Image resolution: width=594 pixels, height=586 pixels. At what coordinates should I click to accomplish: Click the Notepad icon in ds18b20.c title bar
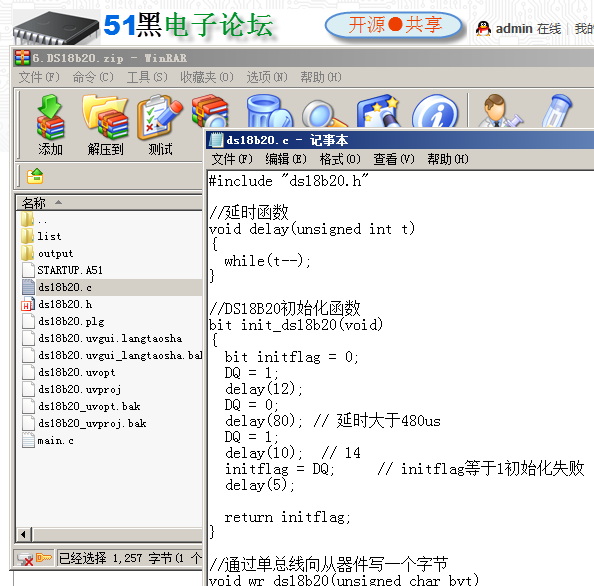[216, 140]
